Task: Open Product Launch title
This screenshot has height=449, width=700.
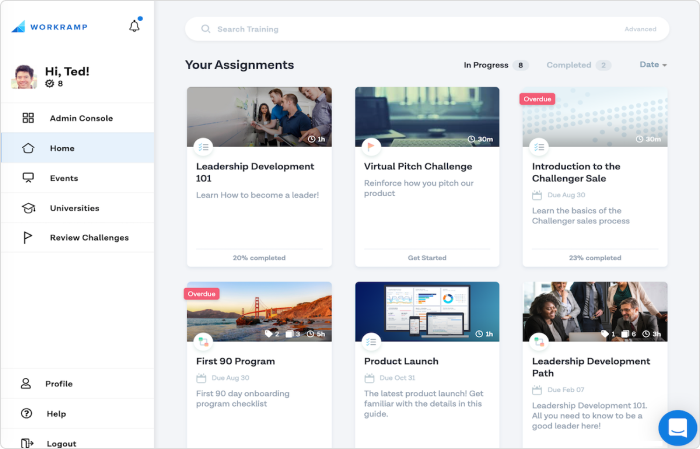Action: pos(401,362)
